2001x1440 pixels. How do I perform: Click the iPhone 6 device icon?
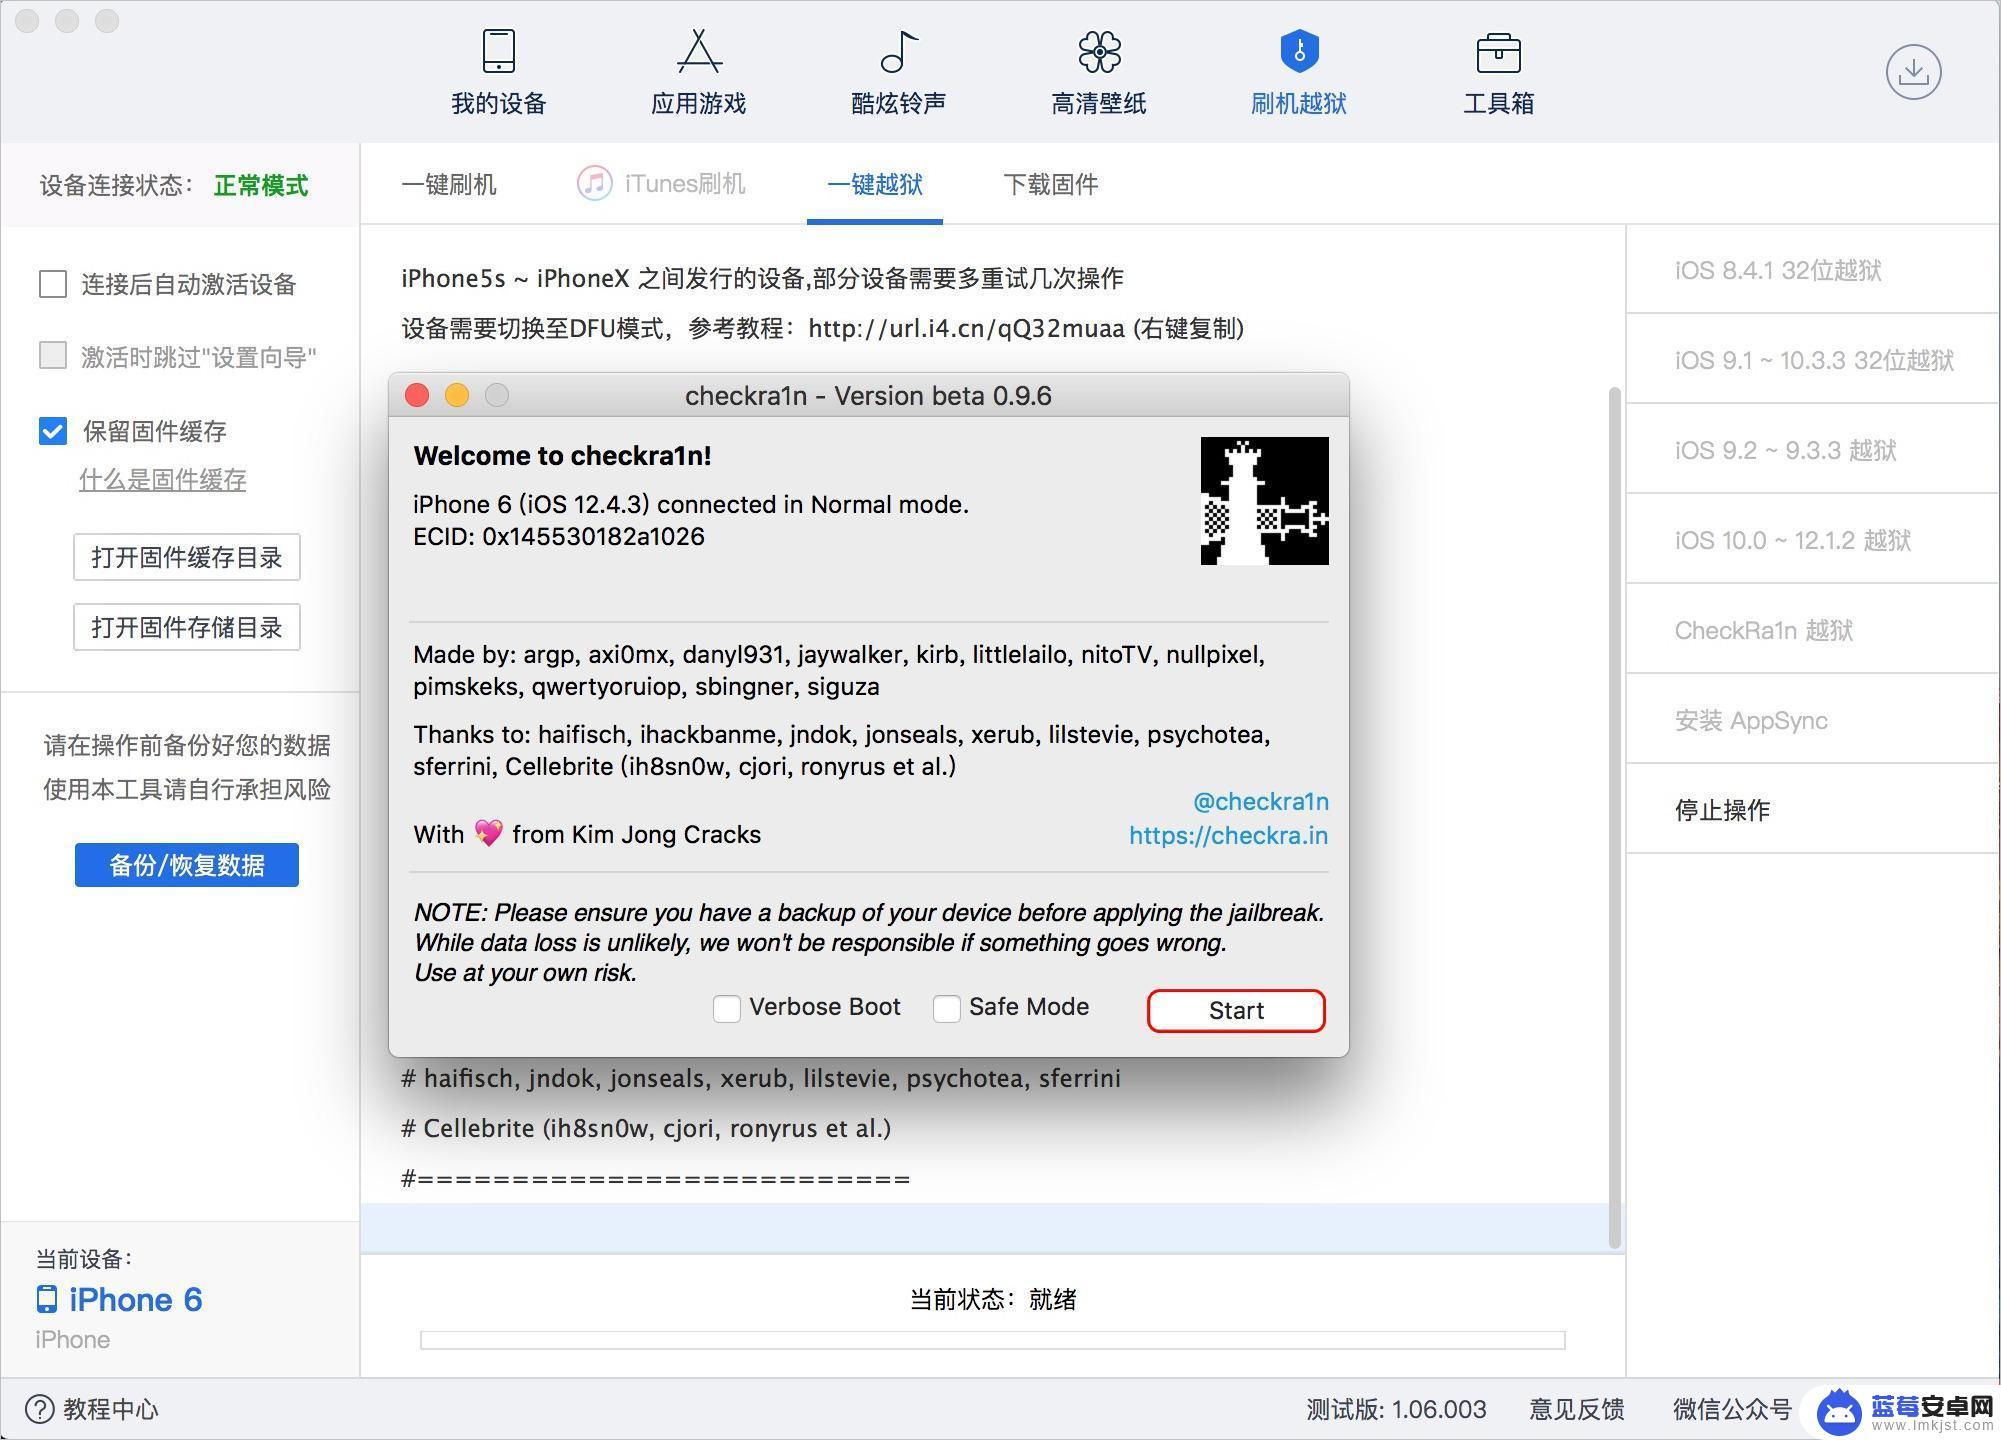[47, 1299]
